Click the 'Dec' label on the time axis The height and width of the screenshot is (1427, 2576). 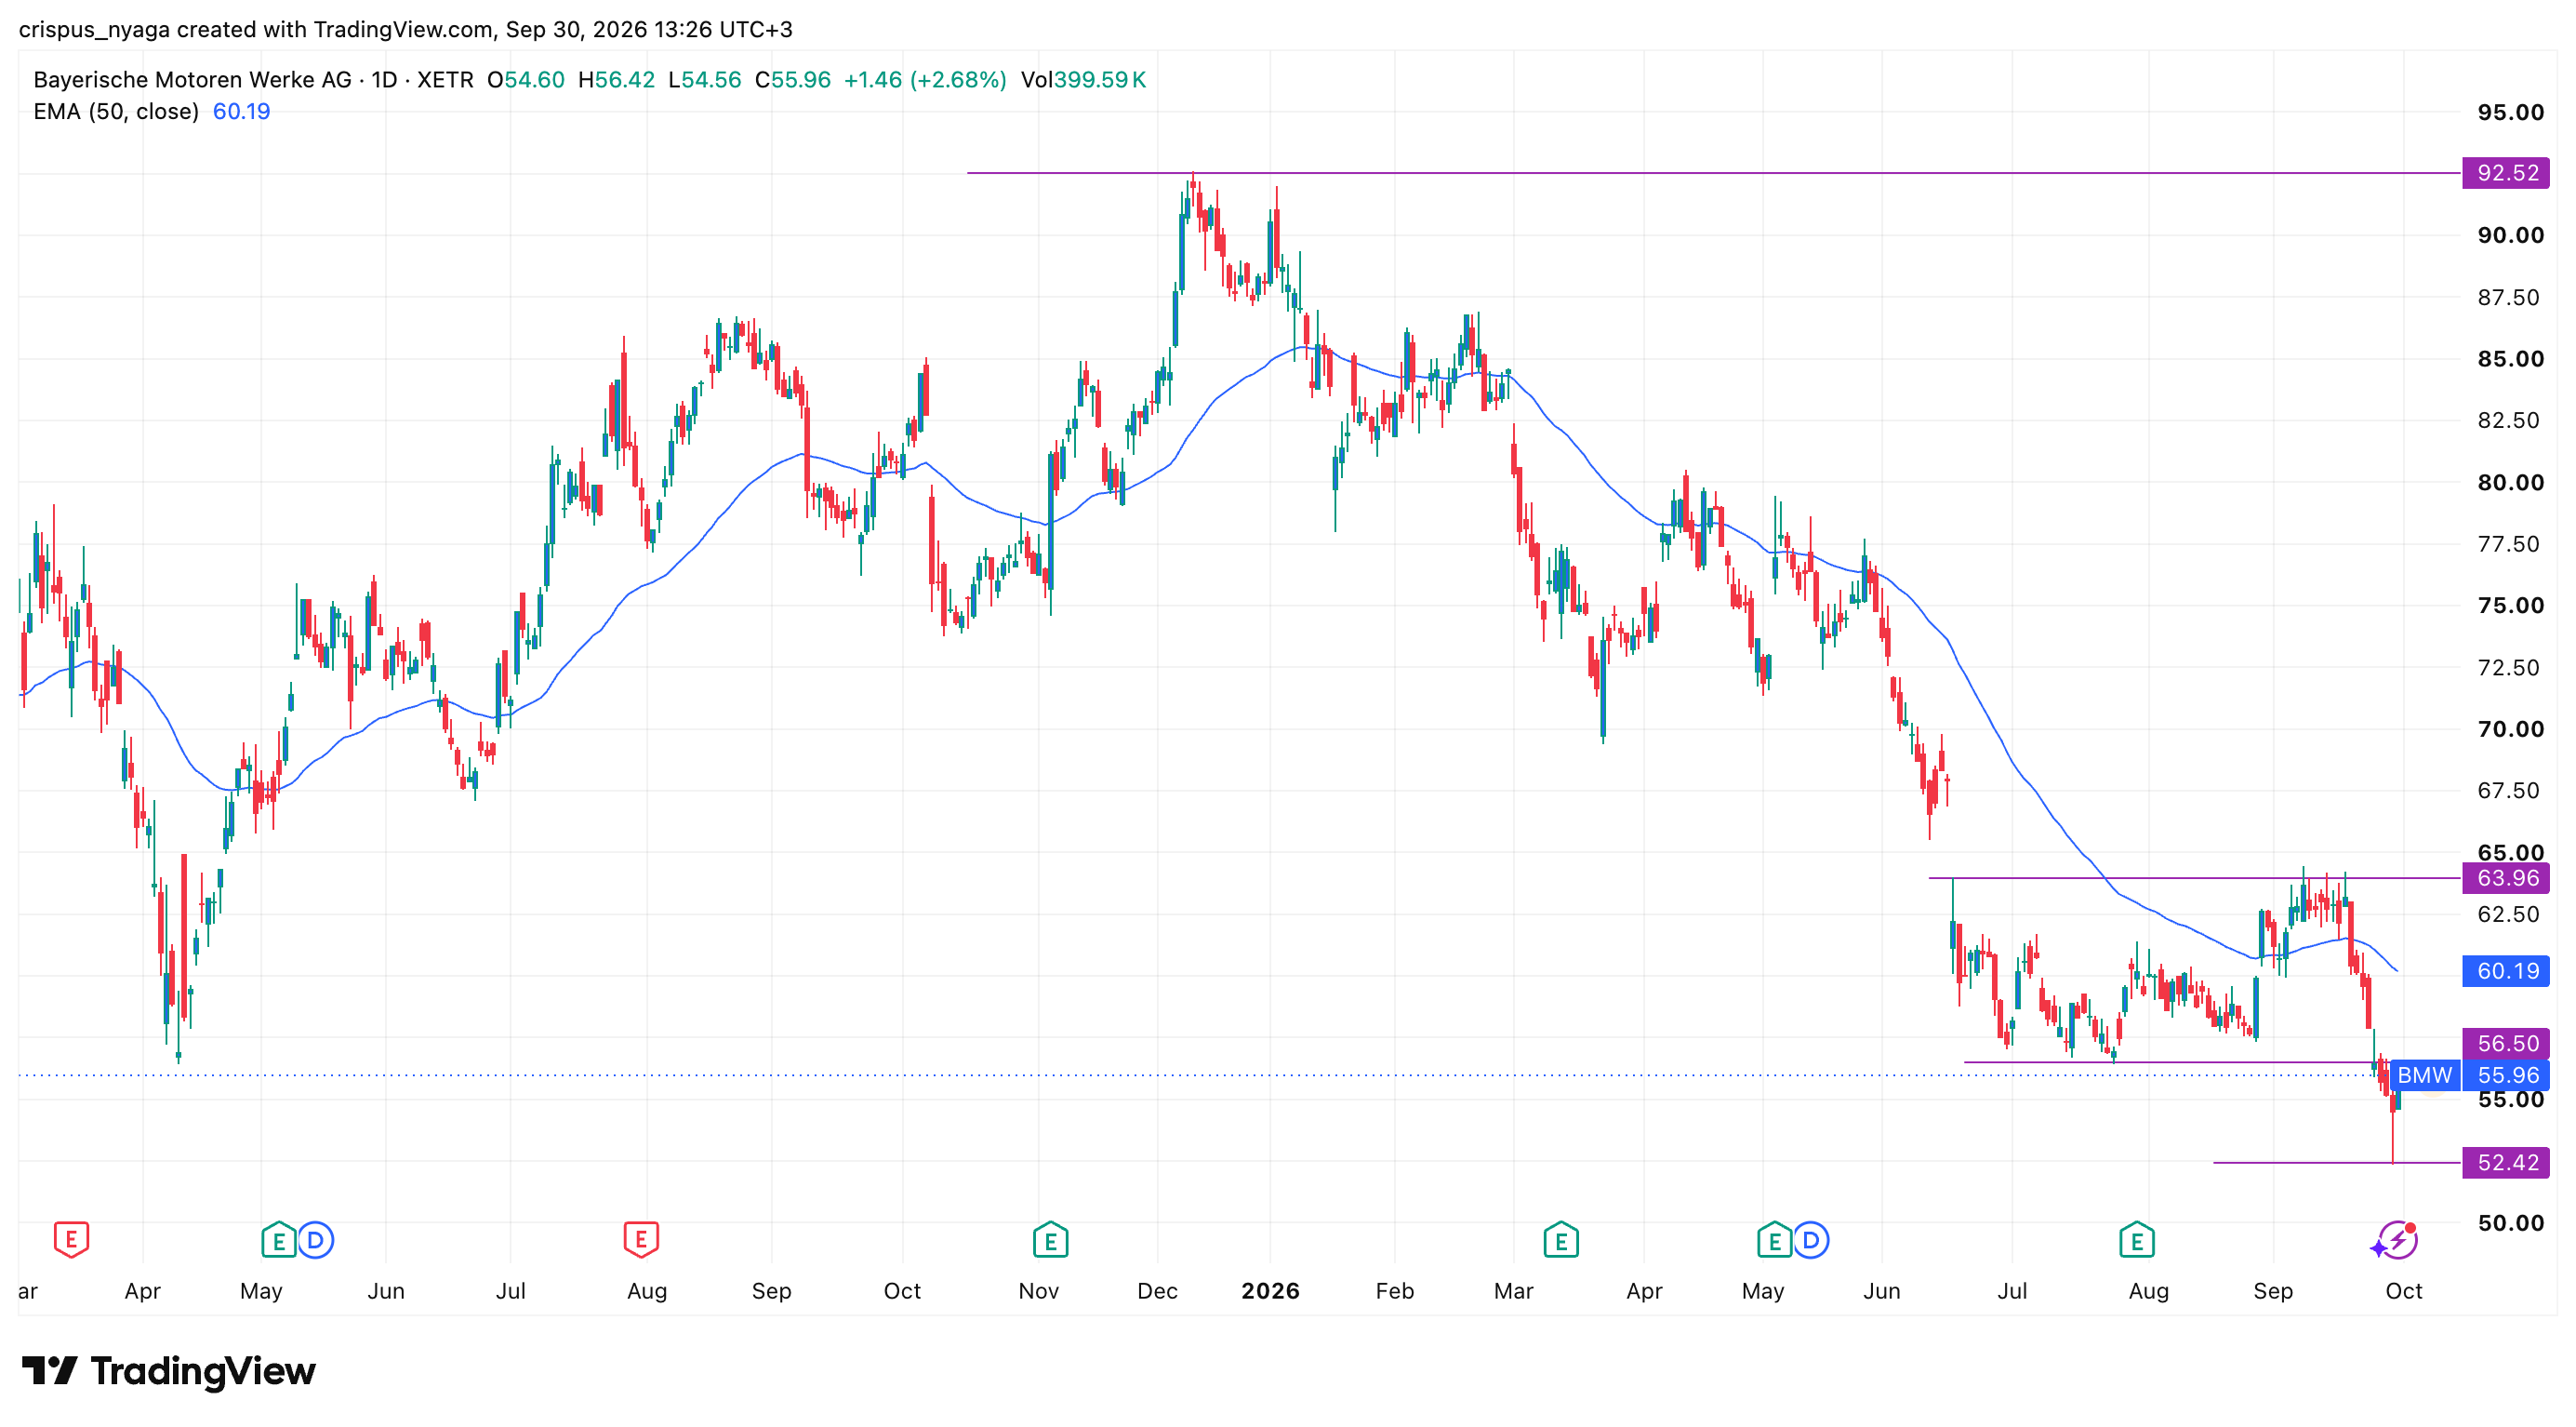click(x=1157, y=1291)
